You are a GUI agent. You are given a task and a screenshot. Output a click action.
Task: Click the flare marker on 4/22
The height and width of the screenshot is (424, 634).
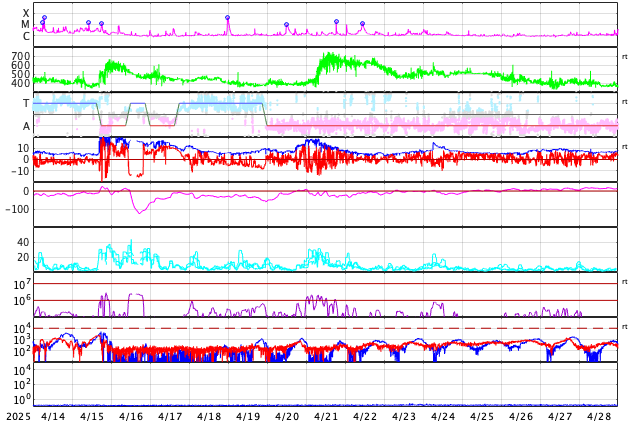[x=363, y=23]
